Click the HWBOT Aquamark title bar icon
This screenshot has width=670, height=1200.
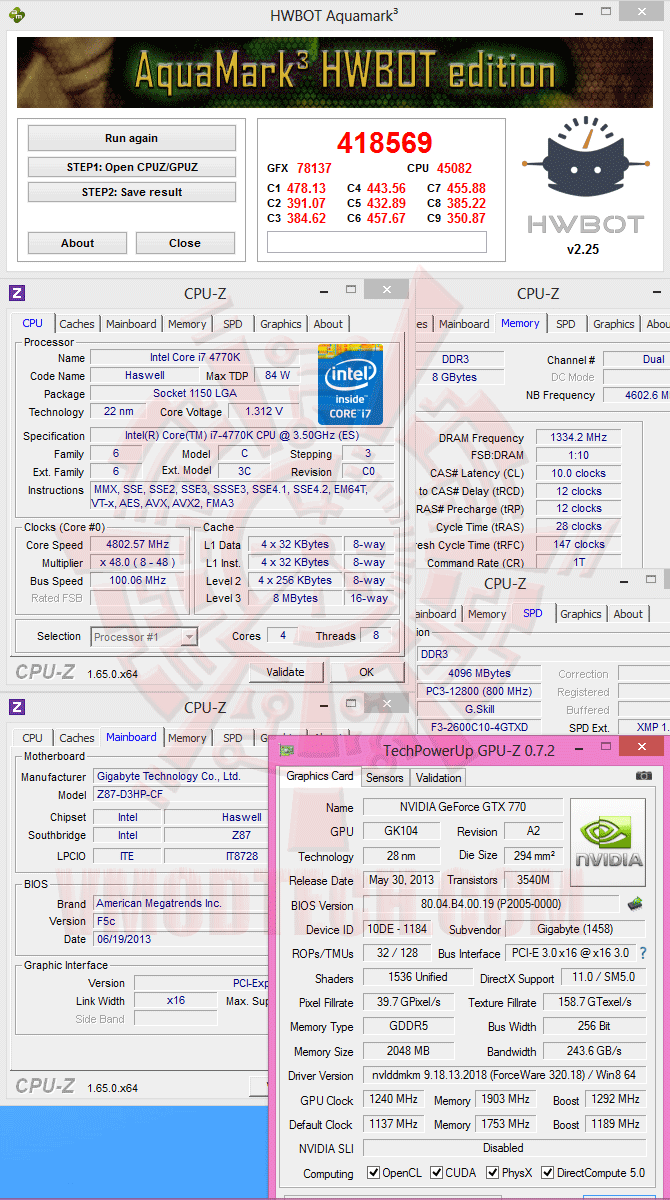(17, 15)
